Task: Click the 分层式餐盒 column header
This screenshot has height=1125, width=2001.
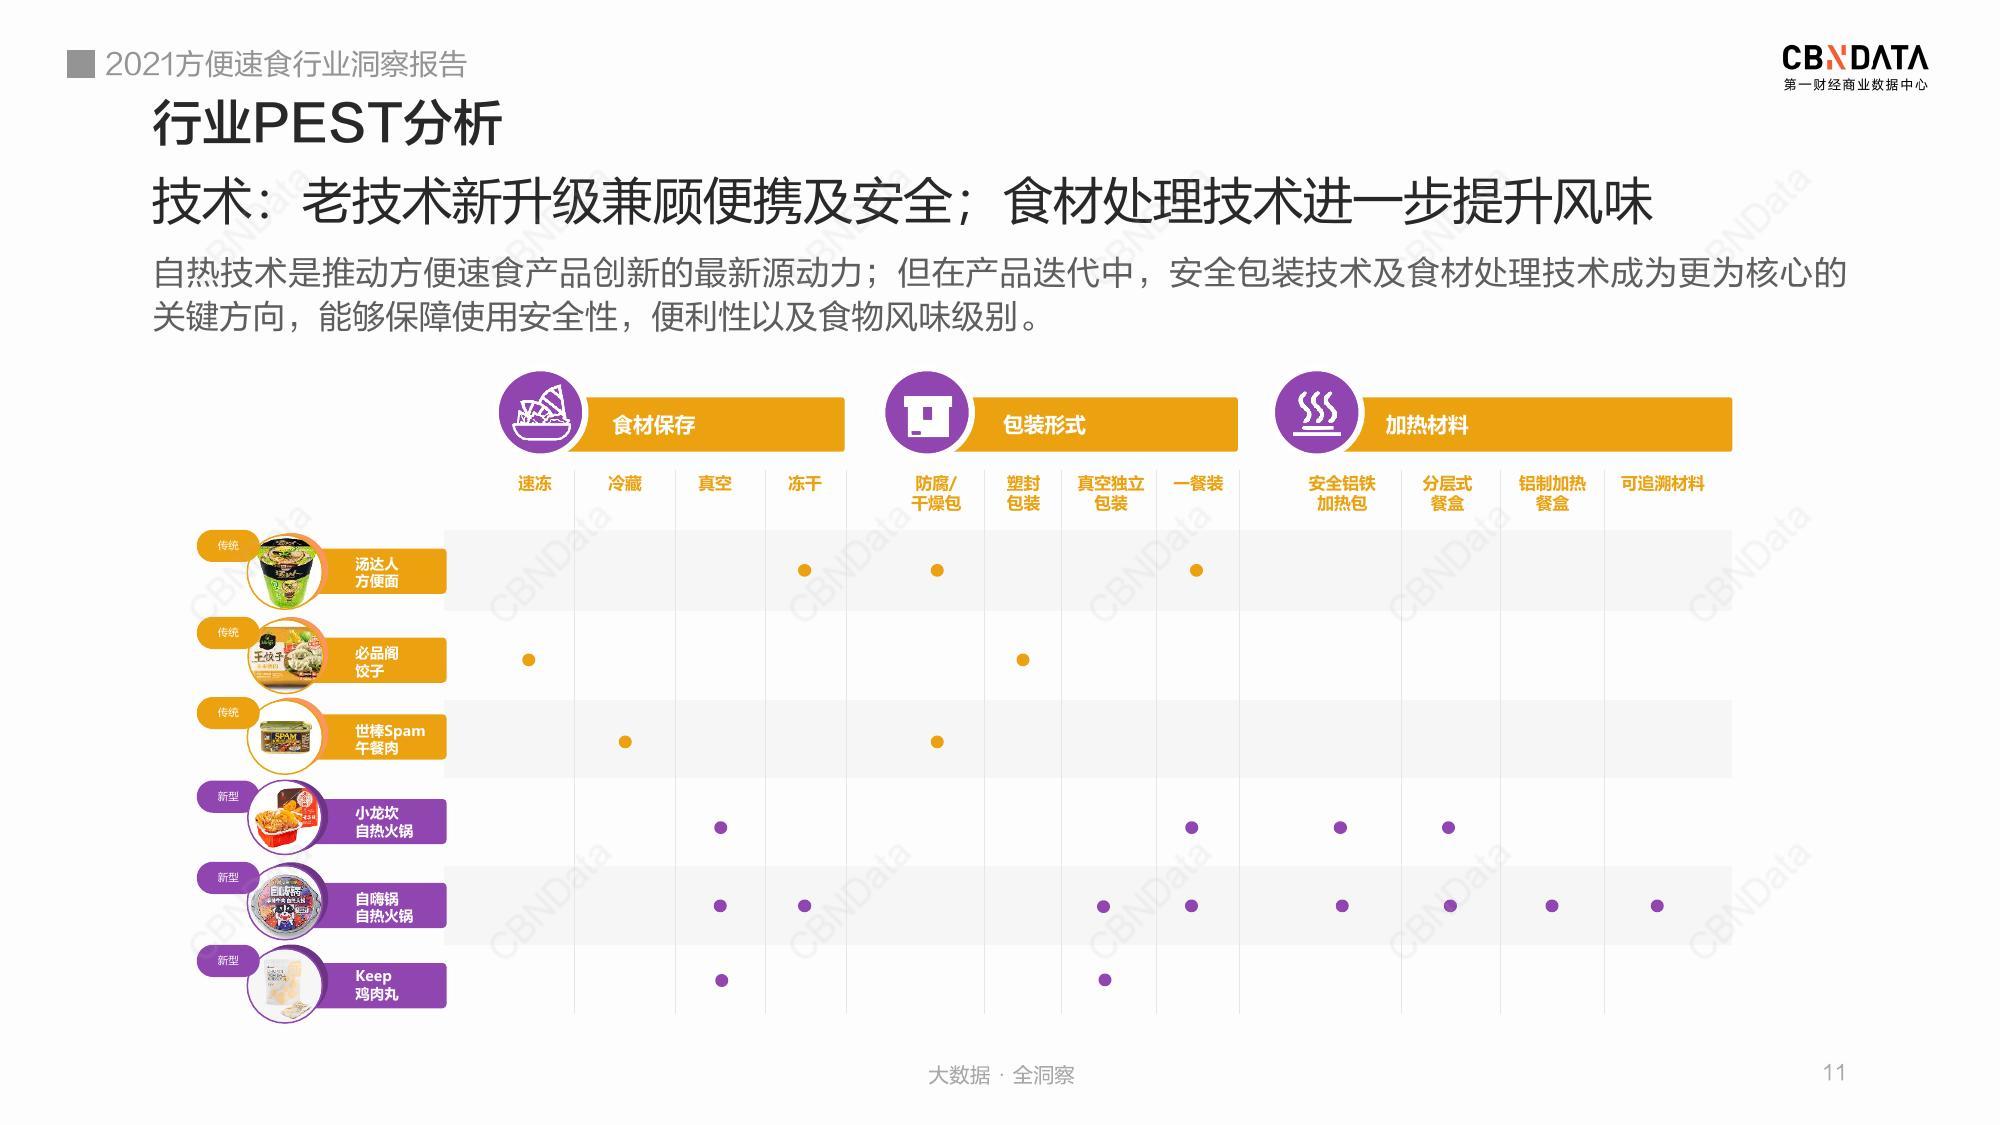Action: pos(1447,493)
